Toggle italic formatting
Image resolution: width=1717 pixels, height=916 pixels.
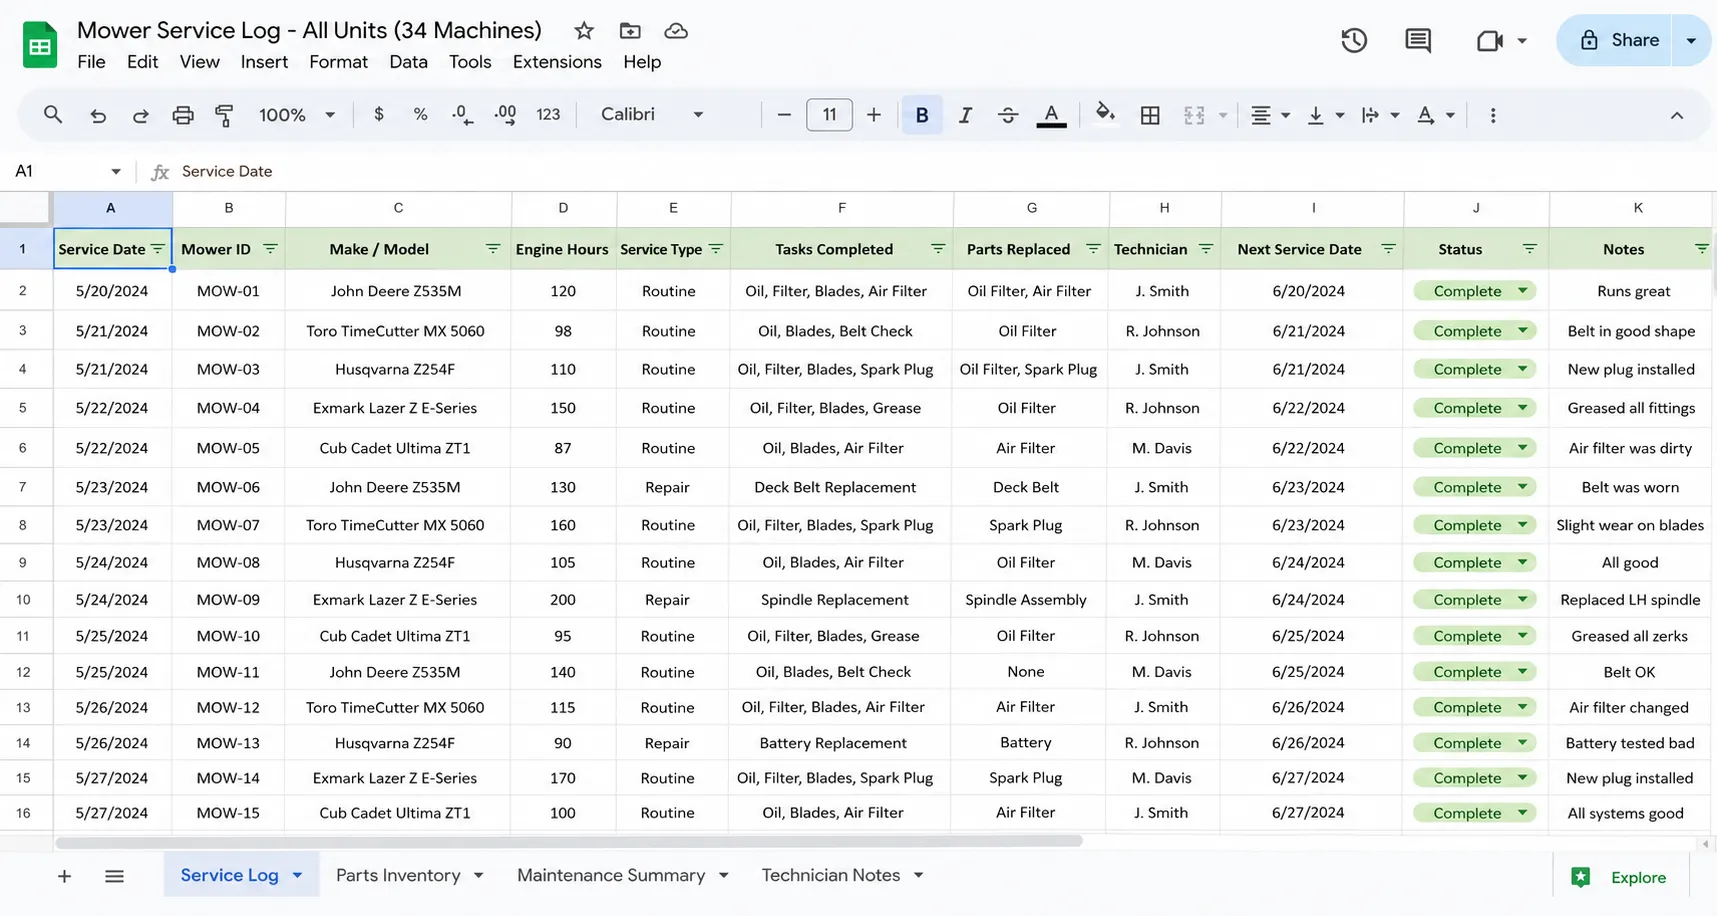965,115
